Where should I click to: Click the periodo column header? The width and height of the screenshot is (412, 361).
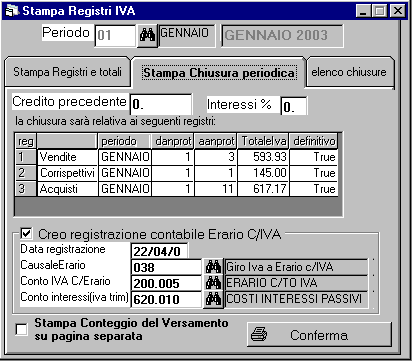[x=125, y=141]
